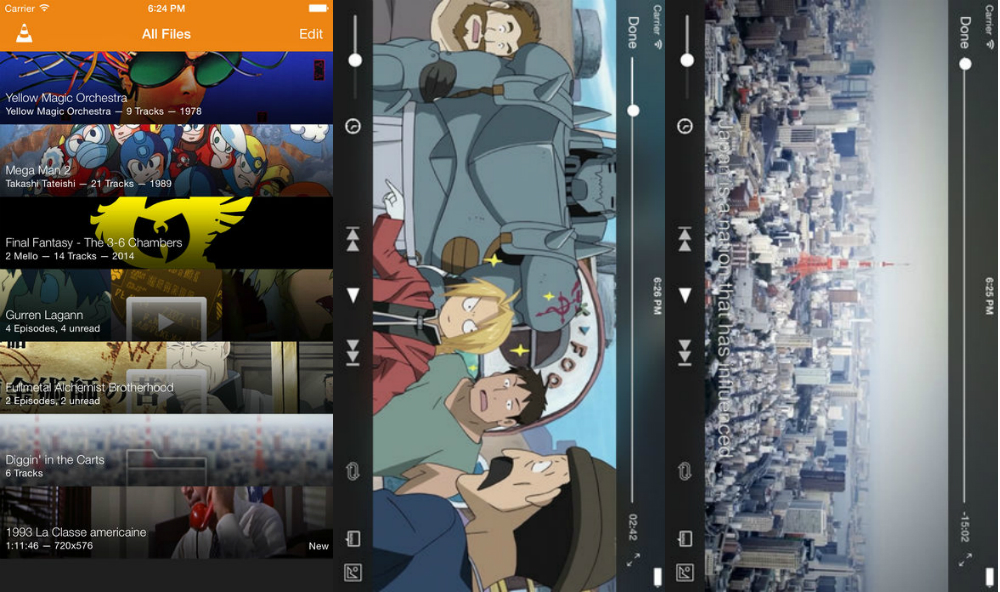Click the playback speed clock icon on the anime video

(352, 127)
